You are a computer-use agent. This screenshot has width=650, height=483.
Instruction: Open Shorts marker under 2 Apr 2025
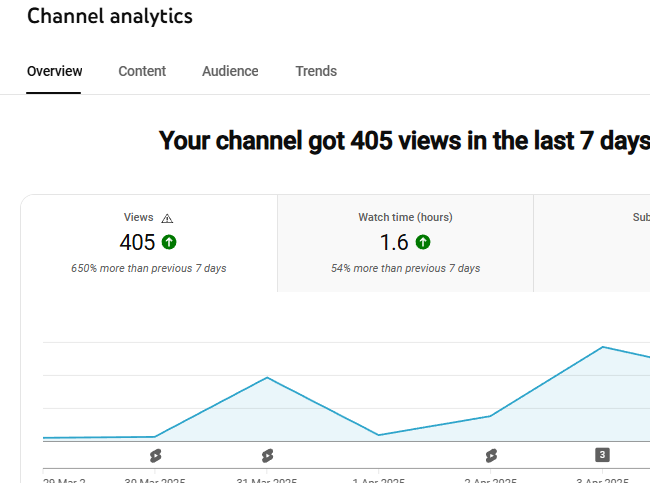(491, 456)
